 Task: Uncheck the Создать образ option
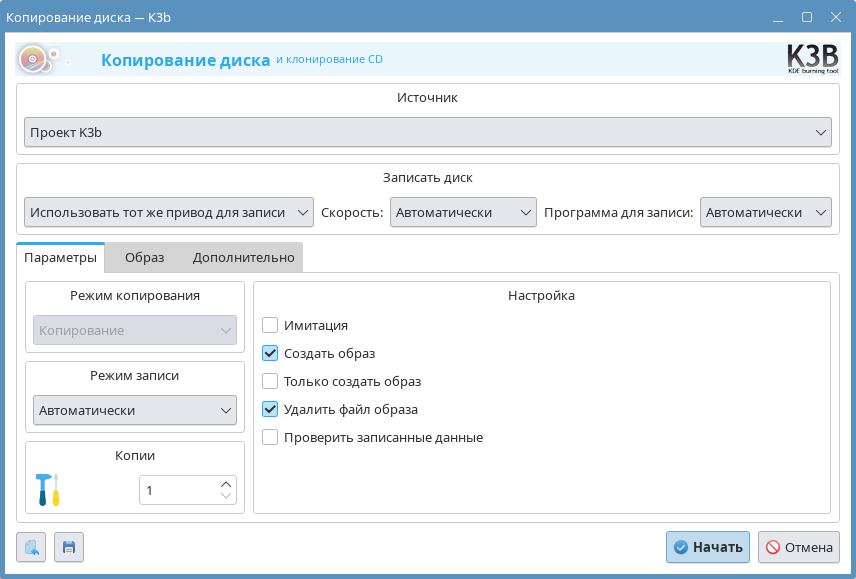[x=270, y=353]
